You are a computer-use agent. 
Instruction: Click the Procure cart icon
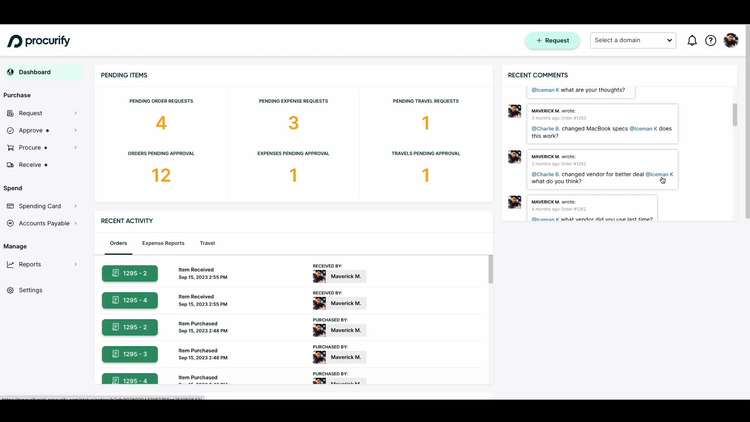pyautogui.click(x=10, y=148)
